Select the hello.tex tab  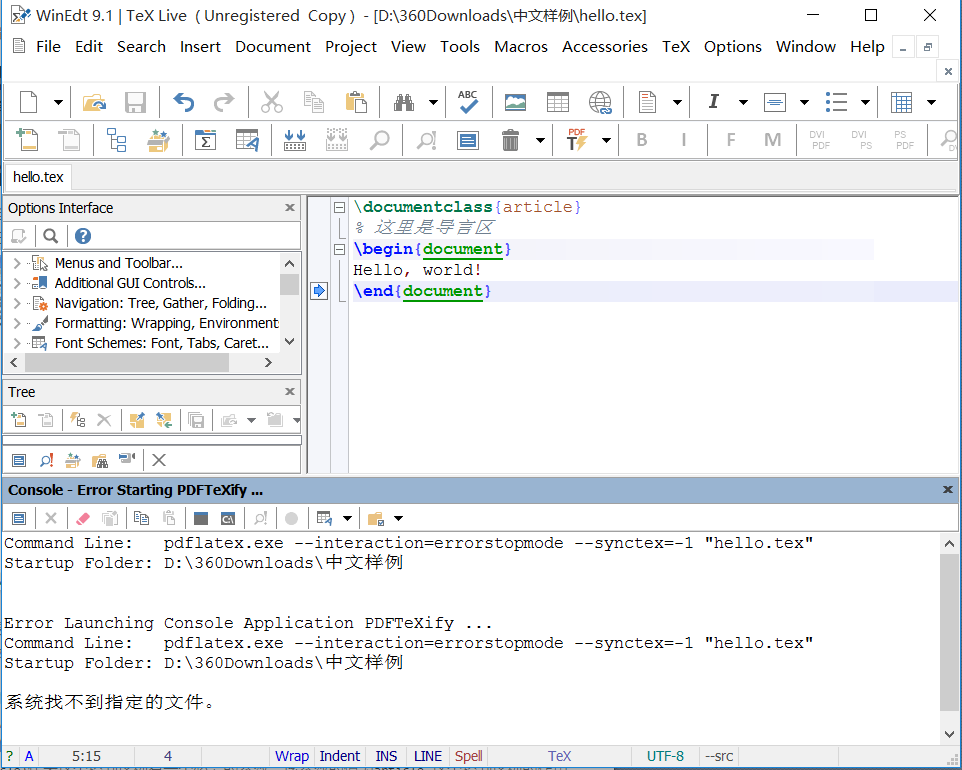(x=37, y=177)
